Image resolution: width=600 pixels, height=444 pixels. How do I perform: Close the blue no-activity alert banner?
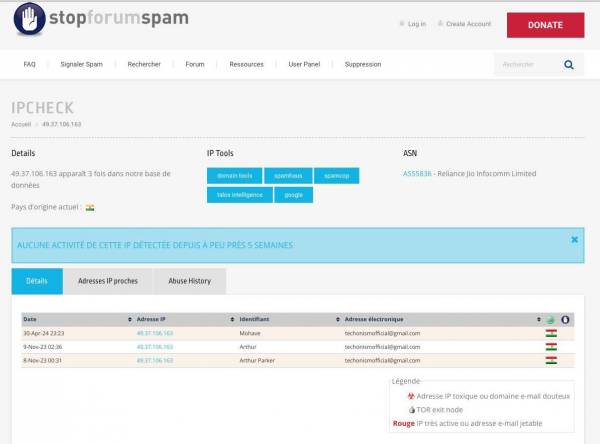(x=574, y=240)
